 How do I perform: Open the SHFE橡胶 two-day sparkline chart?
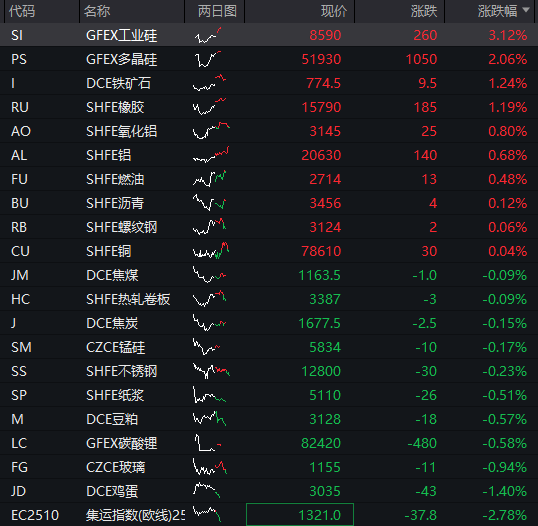[209, 107]
